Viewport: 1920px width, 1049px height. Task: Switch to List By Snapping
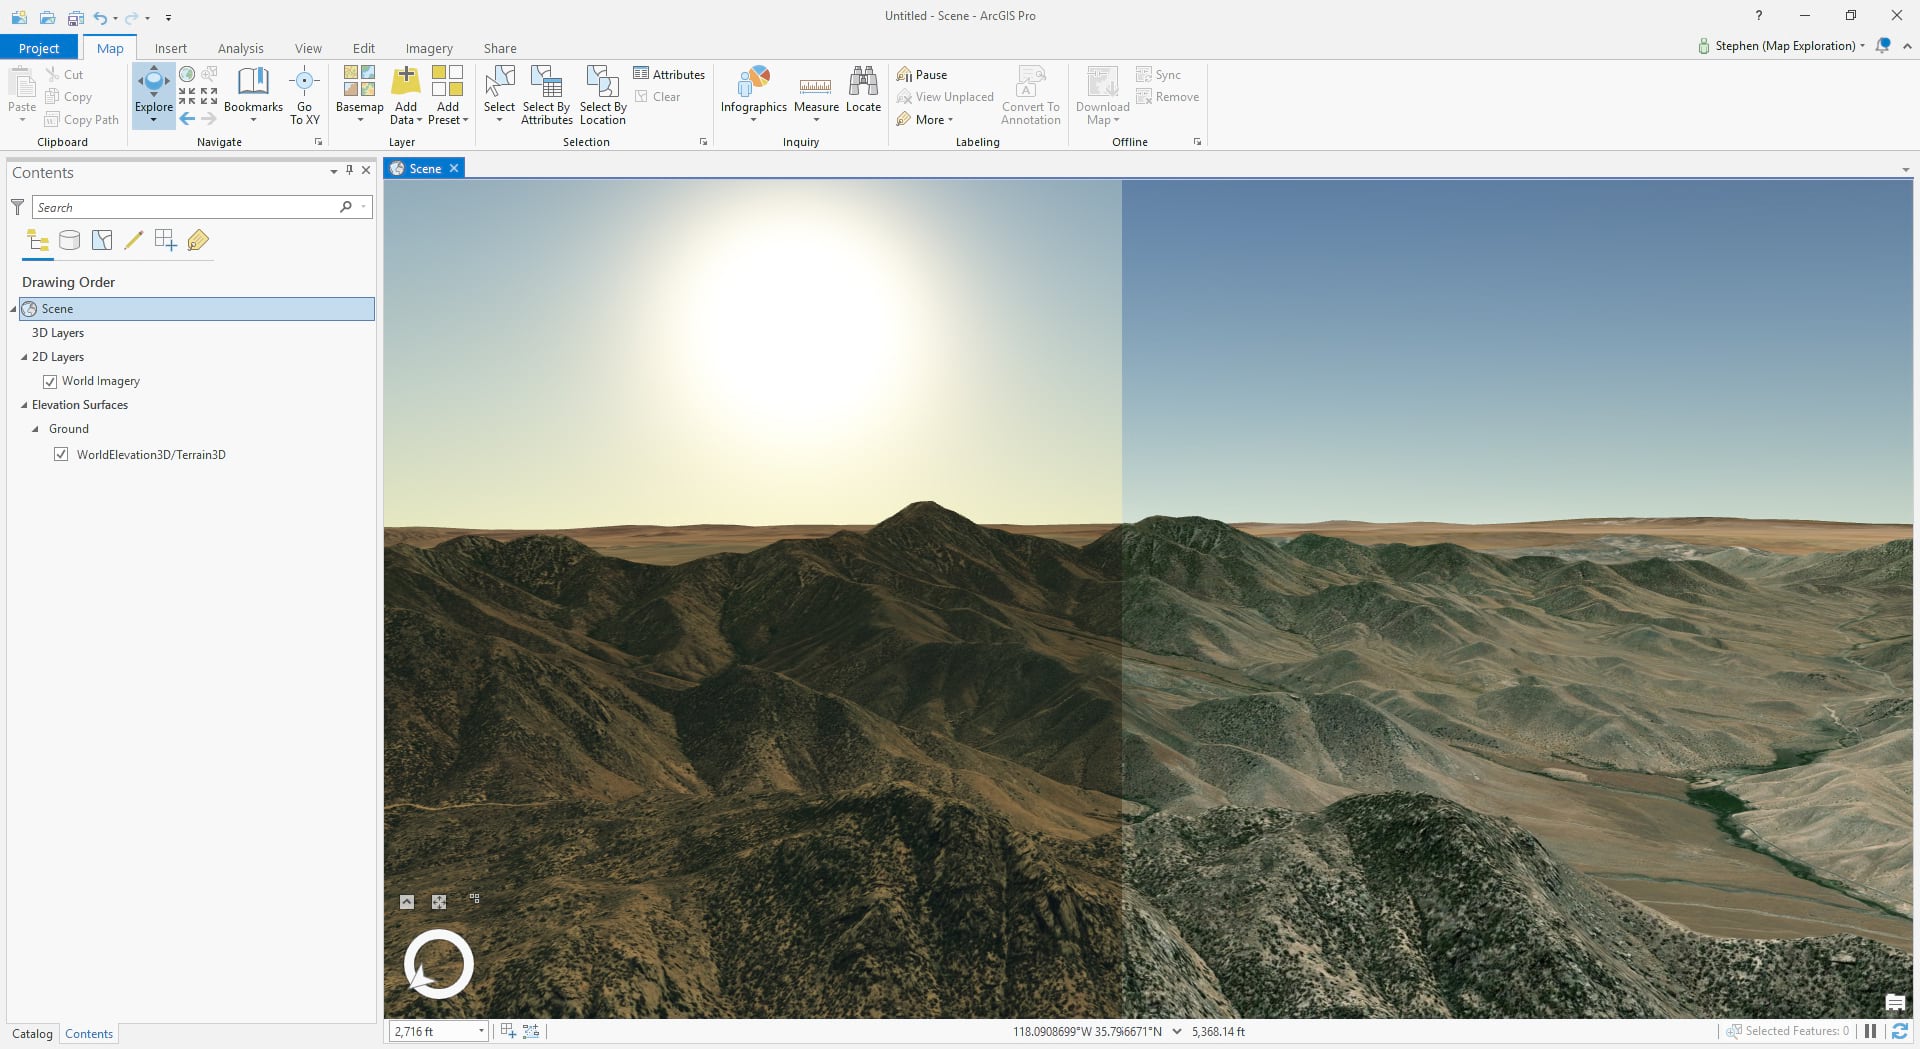[x=166, y=240]
